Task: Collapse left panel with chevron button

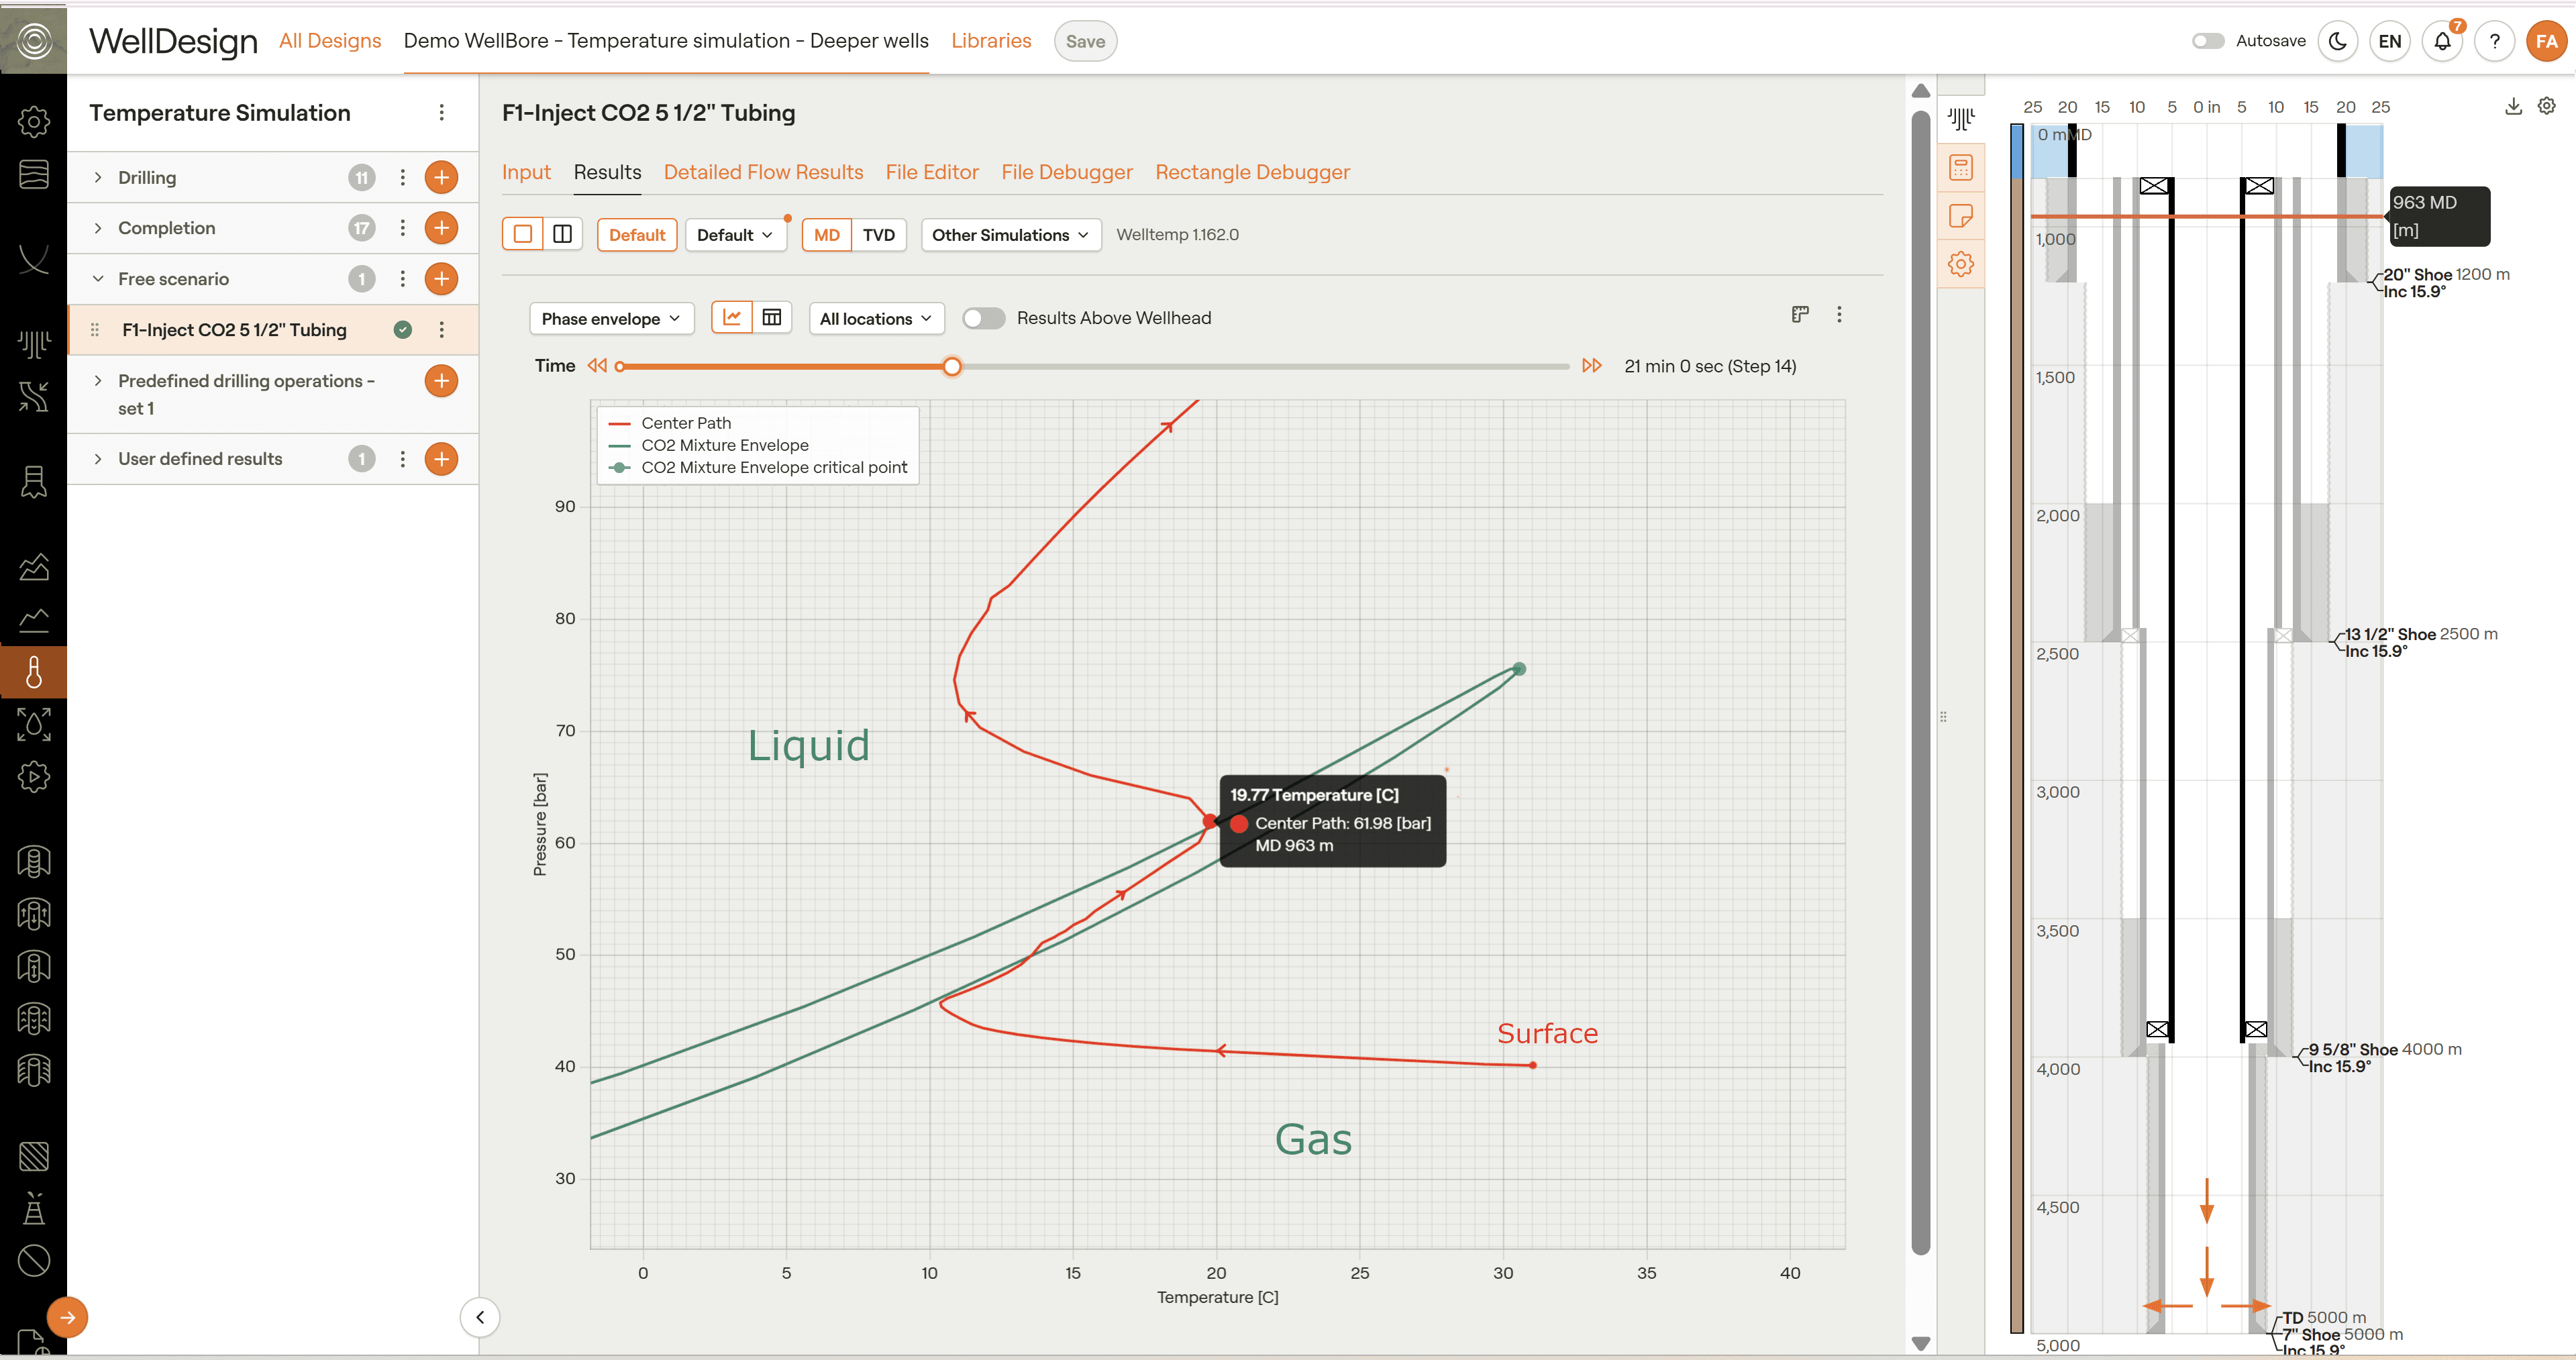Action: 480,1317
